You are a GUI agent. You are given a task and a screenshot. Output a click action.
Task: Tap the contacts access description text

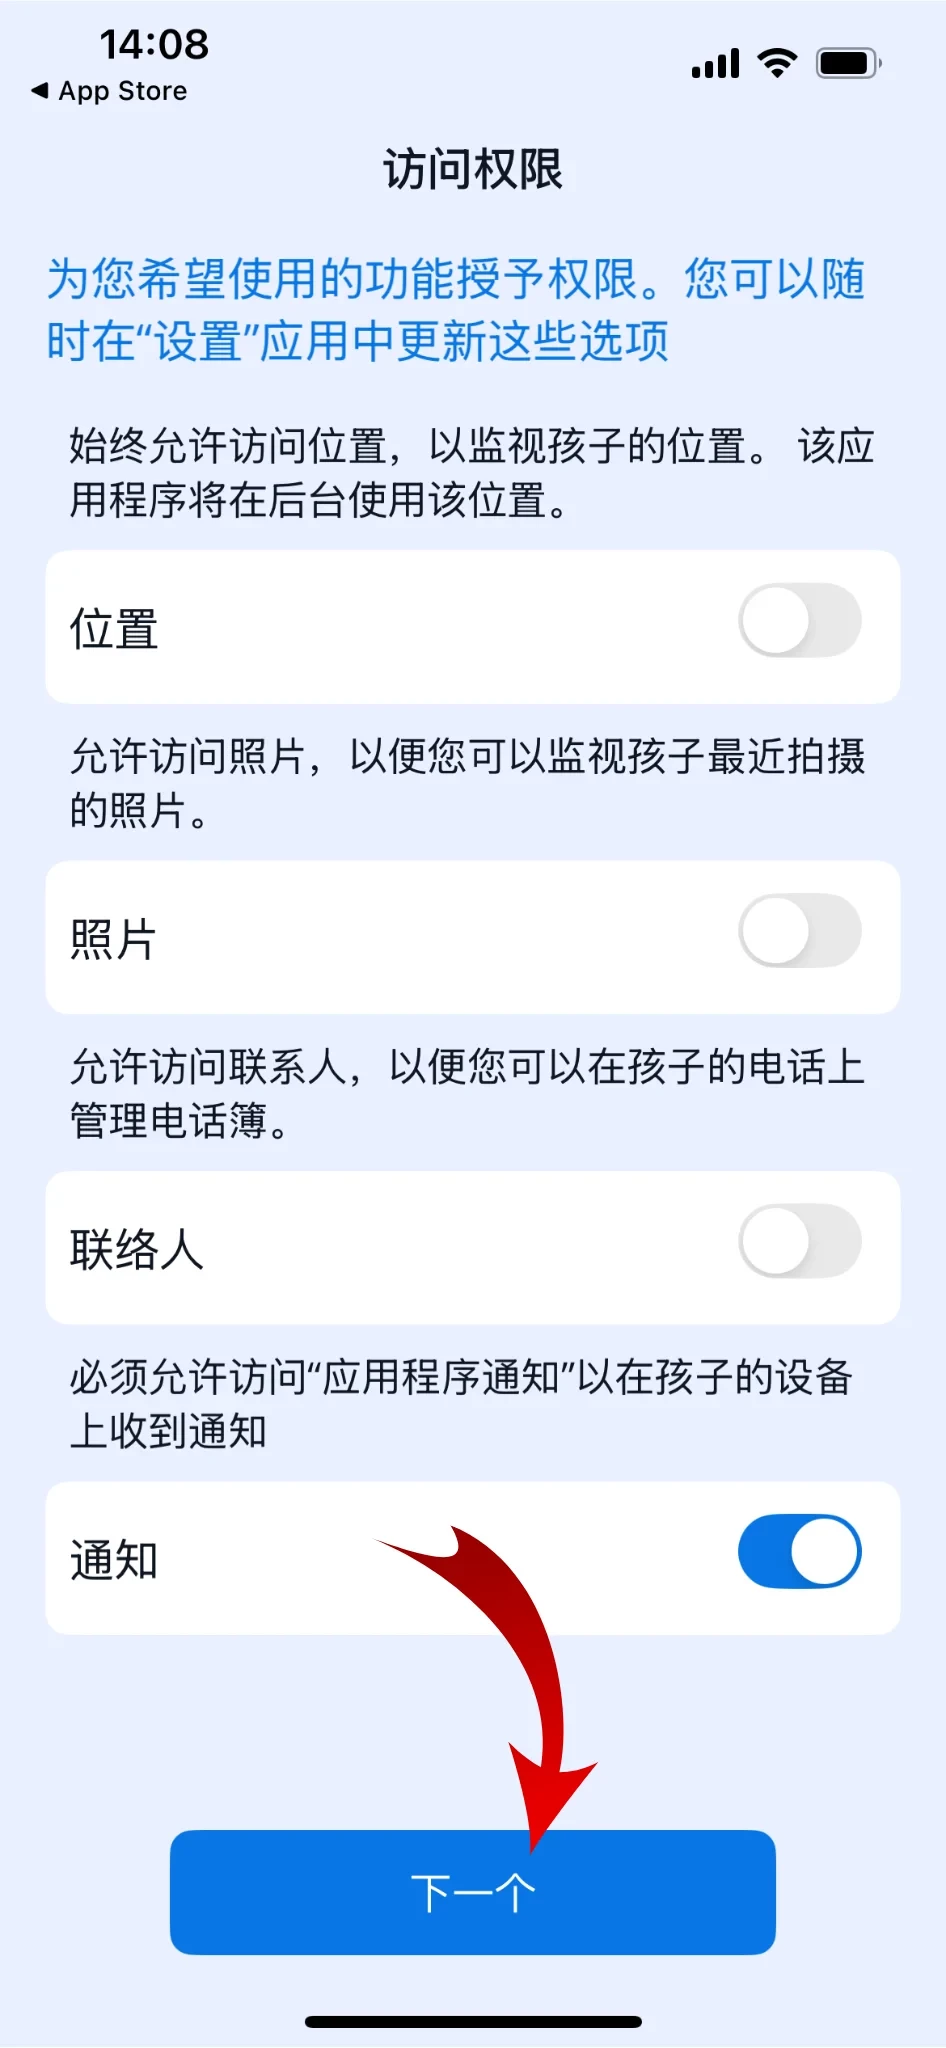point(467,1093)
